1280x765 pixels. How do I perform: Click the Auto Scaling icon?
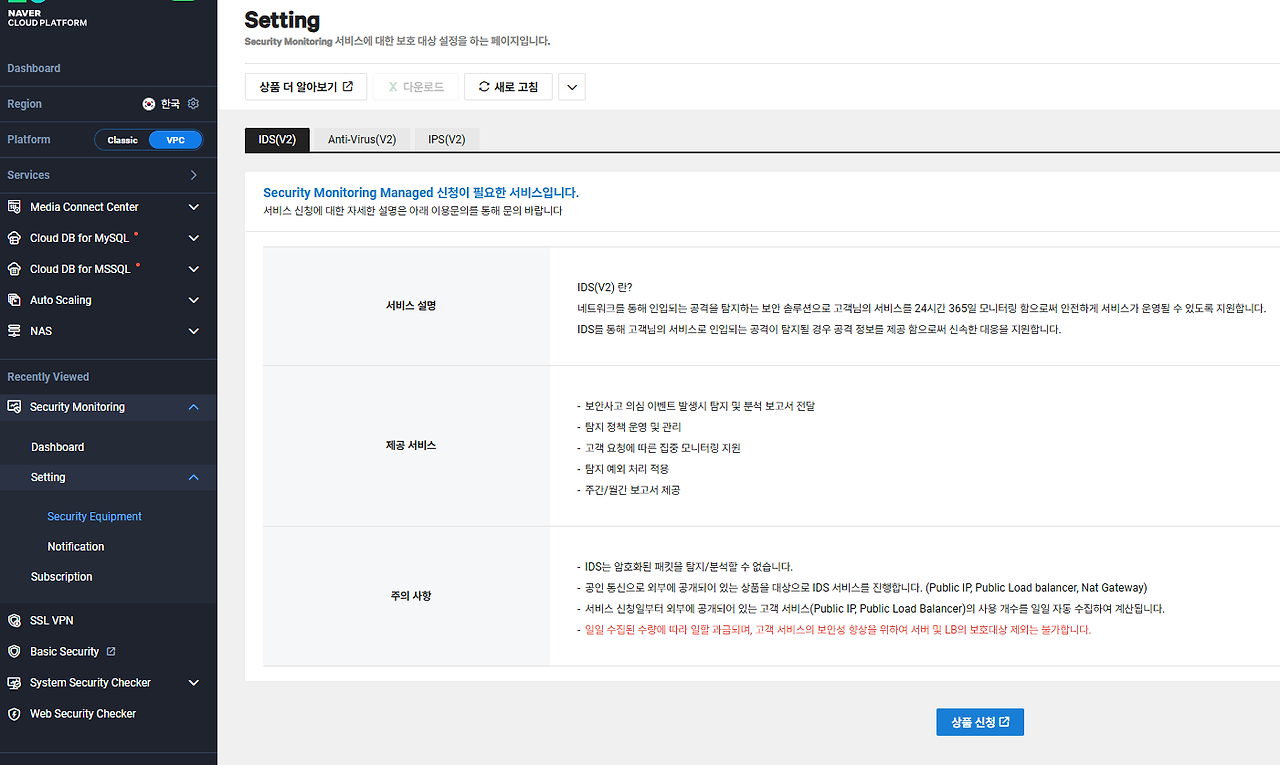14,300
